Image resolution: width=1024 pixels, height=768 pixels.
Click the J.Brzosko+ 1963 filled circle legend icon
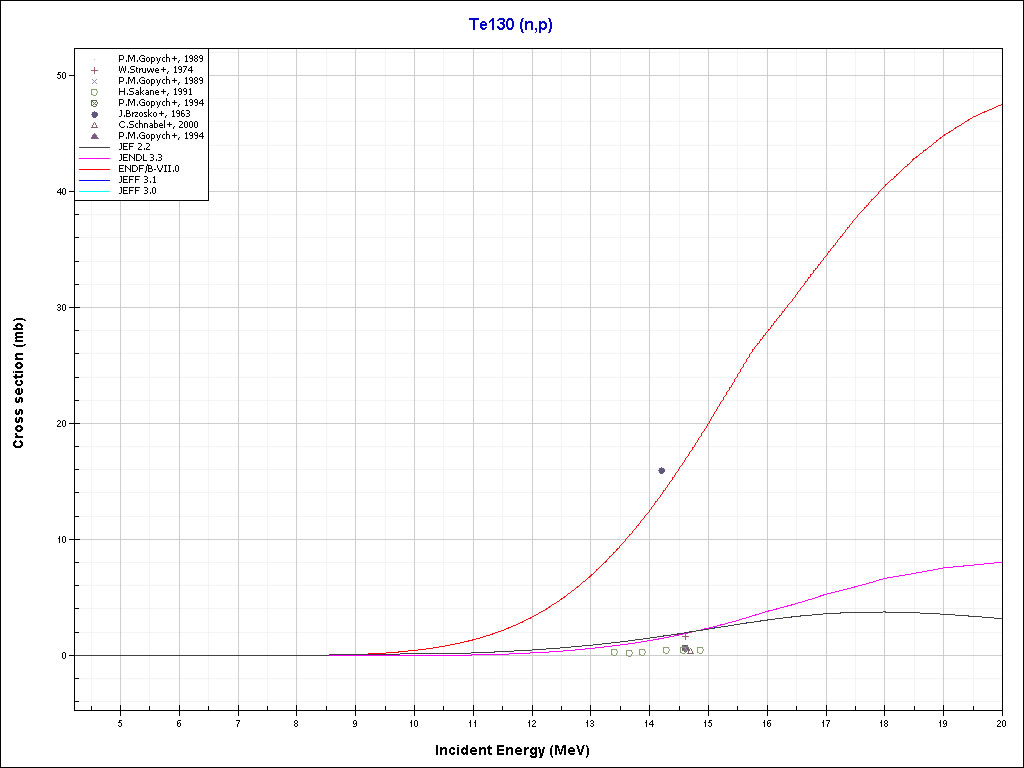click(94, 114)
